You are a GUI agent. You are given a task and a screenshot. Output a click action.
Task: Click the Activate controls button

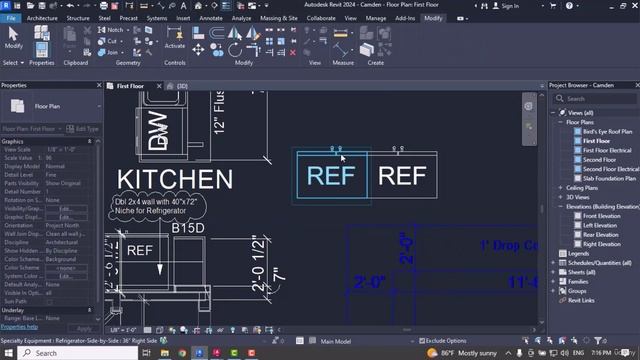pyautogui.click(x=175, y=38)
